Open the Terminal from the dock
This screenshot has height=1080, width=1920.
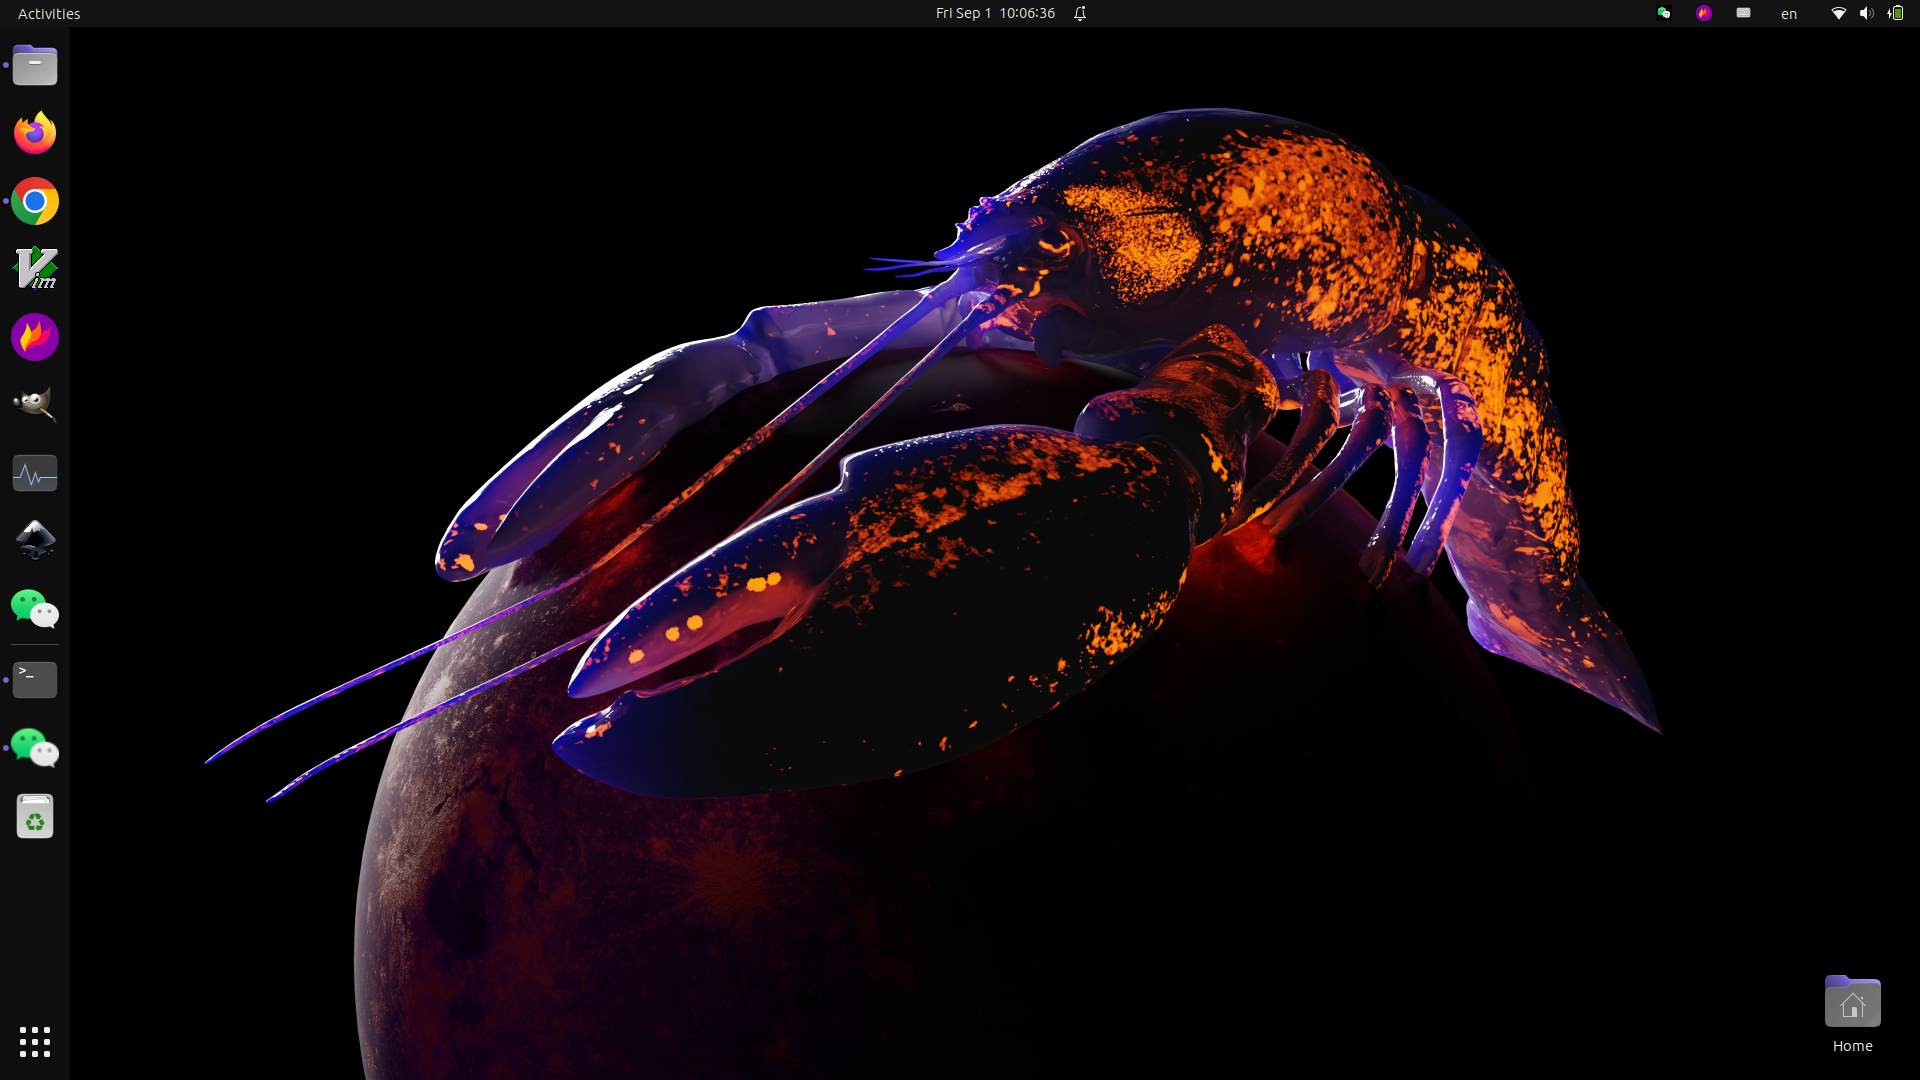[x=35, y=680]
